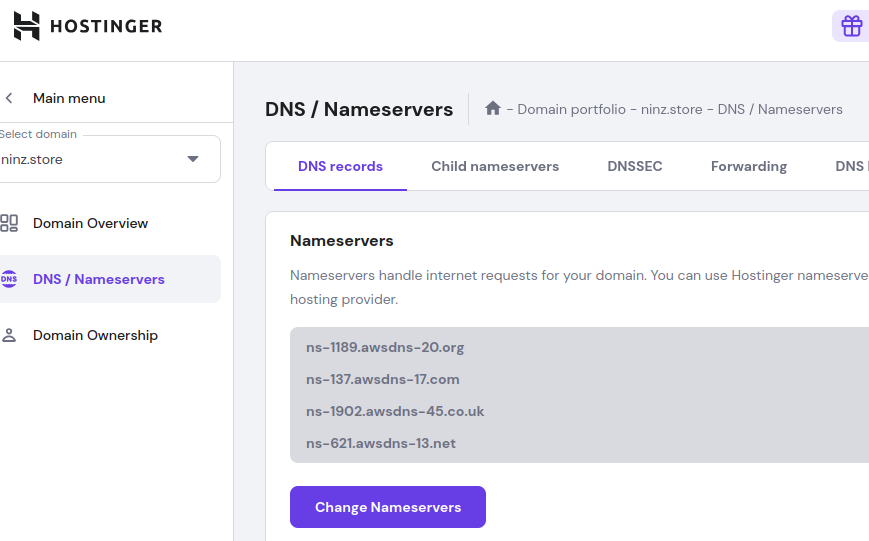Viewport: 869px width, 541px height.
Task: Click the partially visible DNS tab at right
Action: click(851, 166)
